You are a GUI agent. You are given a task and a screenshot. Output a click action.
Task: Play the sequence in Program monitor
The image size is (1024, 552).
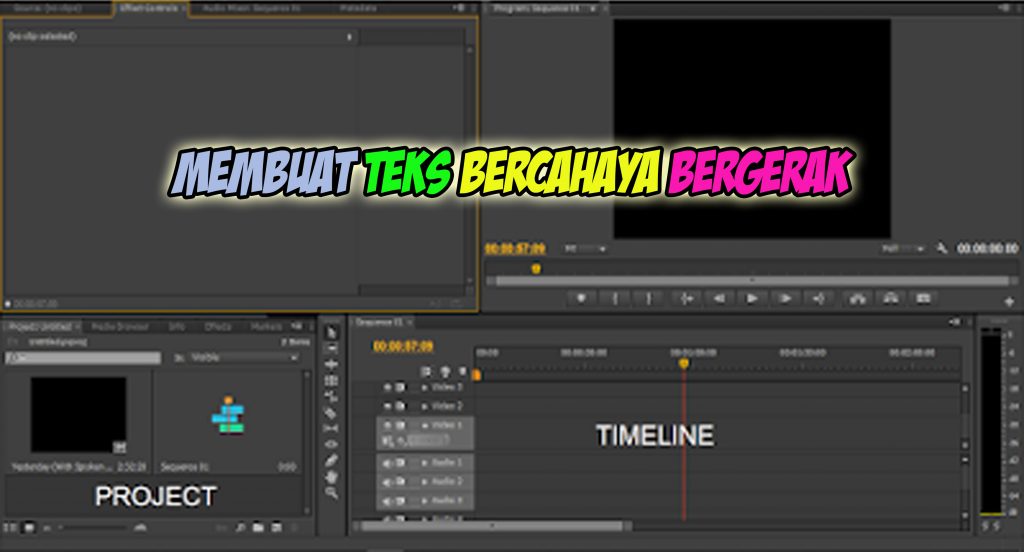pos(752,299)
